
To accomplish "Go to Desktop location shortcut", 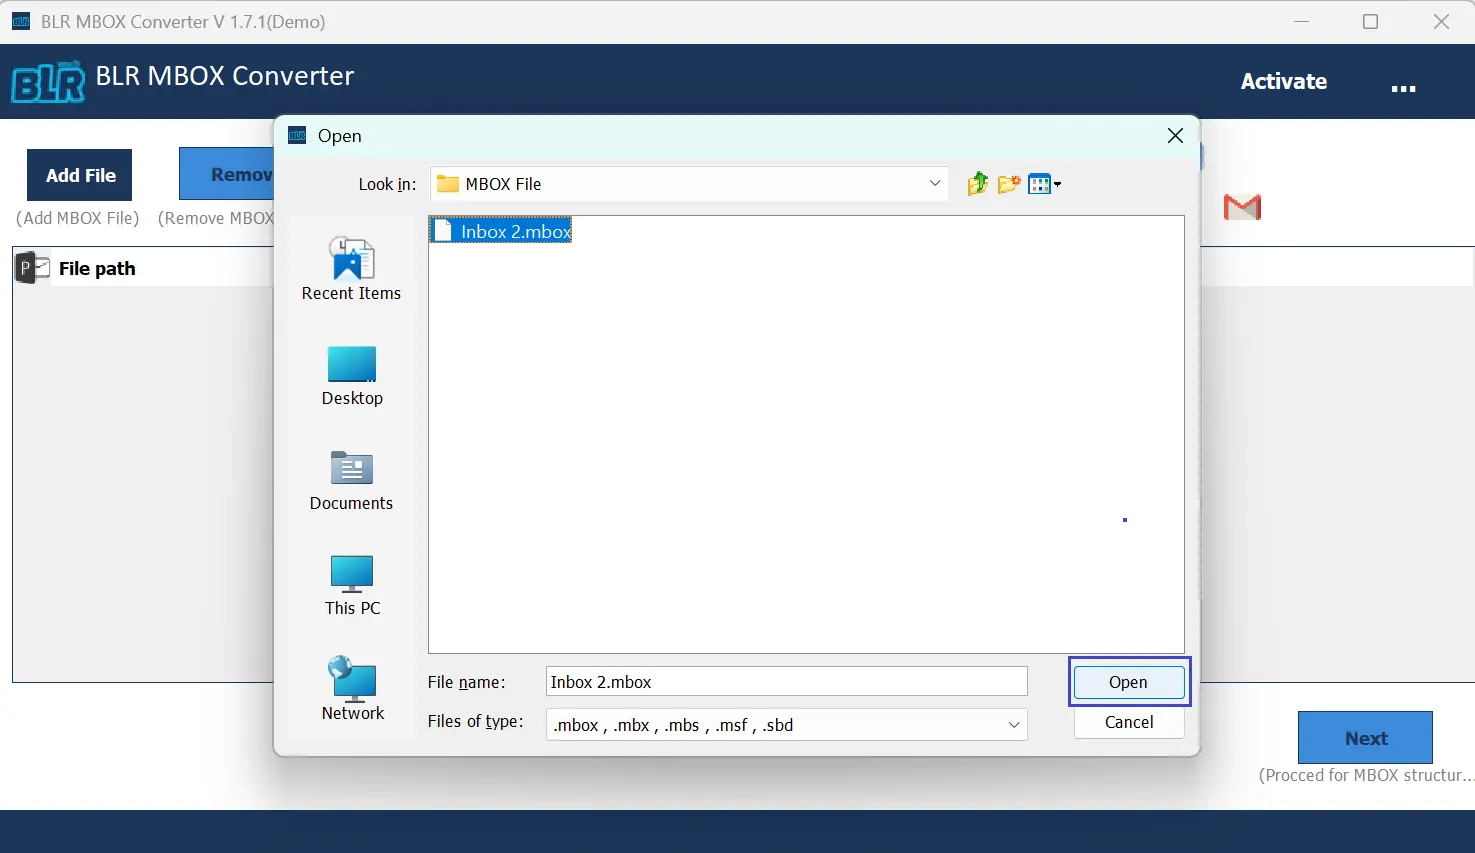I will (x=351, y=376).
